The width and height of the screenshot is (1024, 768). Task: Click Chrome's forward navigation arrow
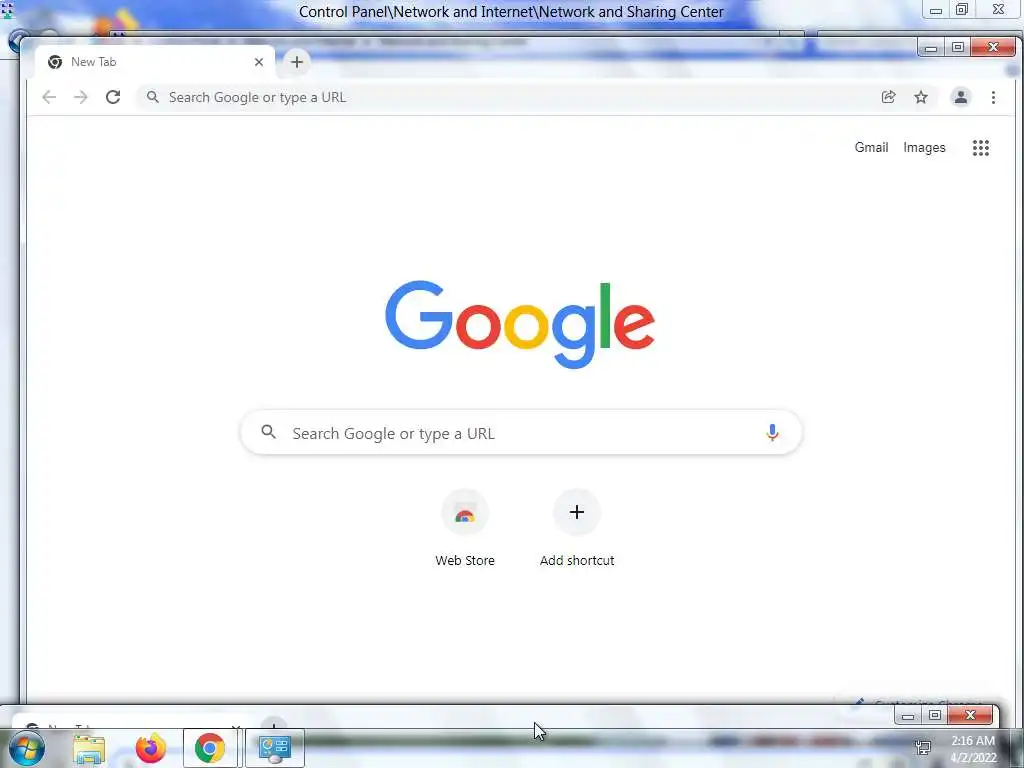80,97
